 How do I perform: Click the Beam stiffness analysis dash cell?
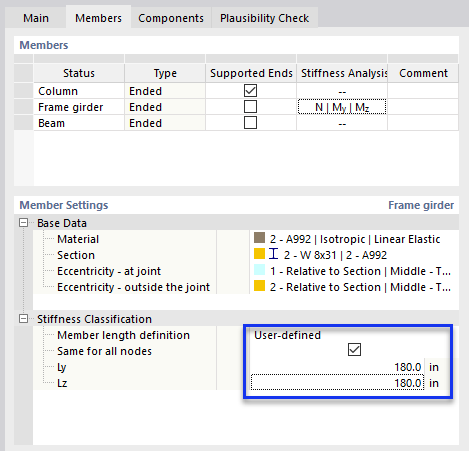(x=342, y=123)
